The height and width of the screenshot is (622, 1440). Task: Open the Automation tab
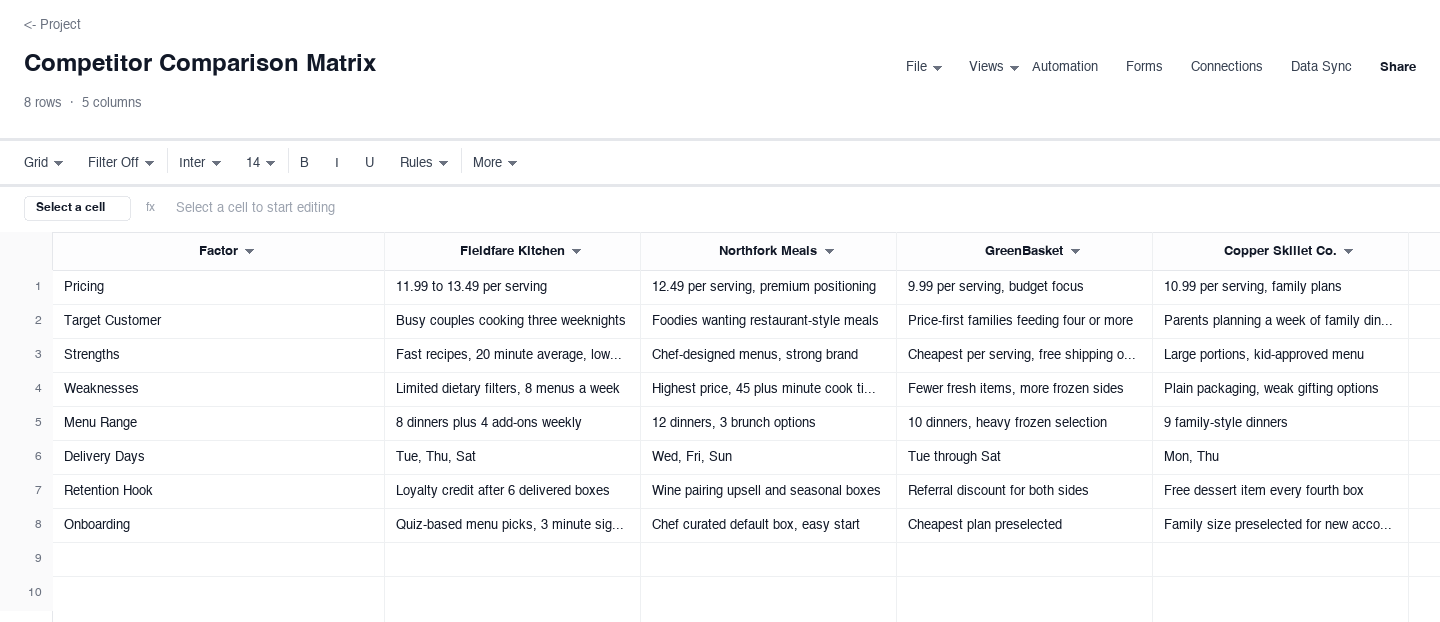coord(1065,67)
